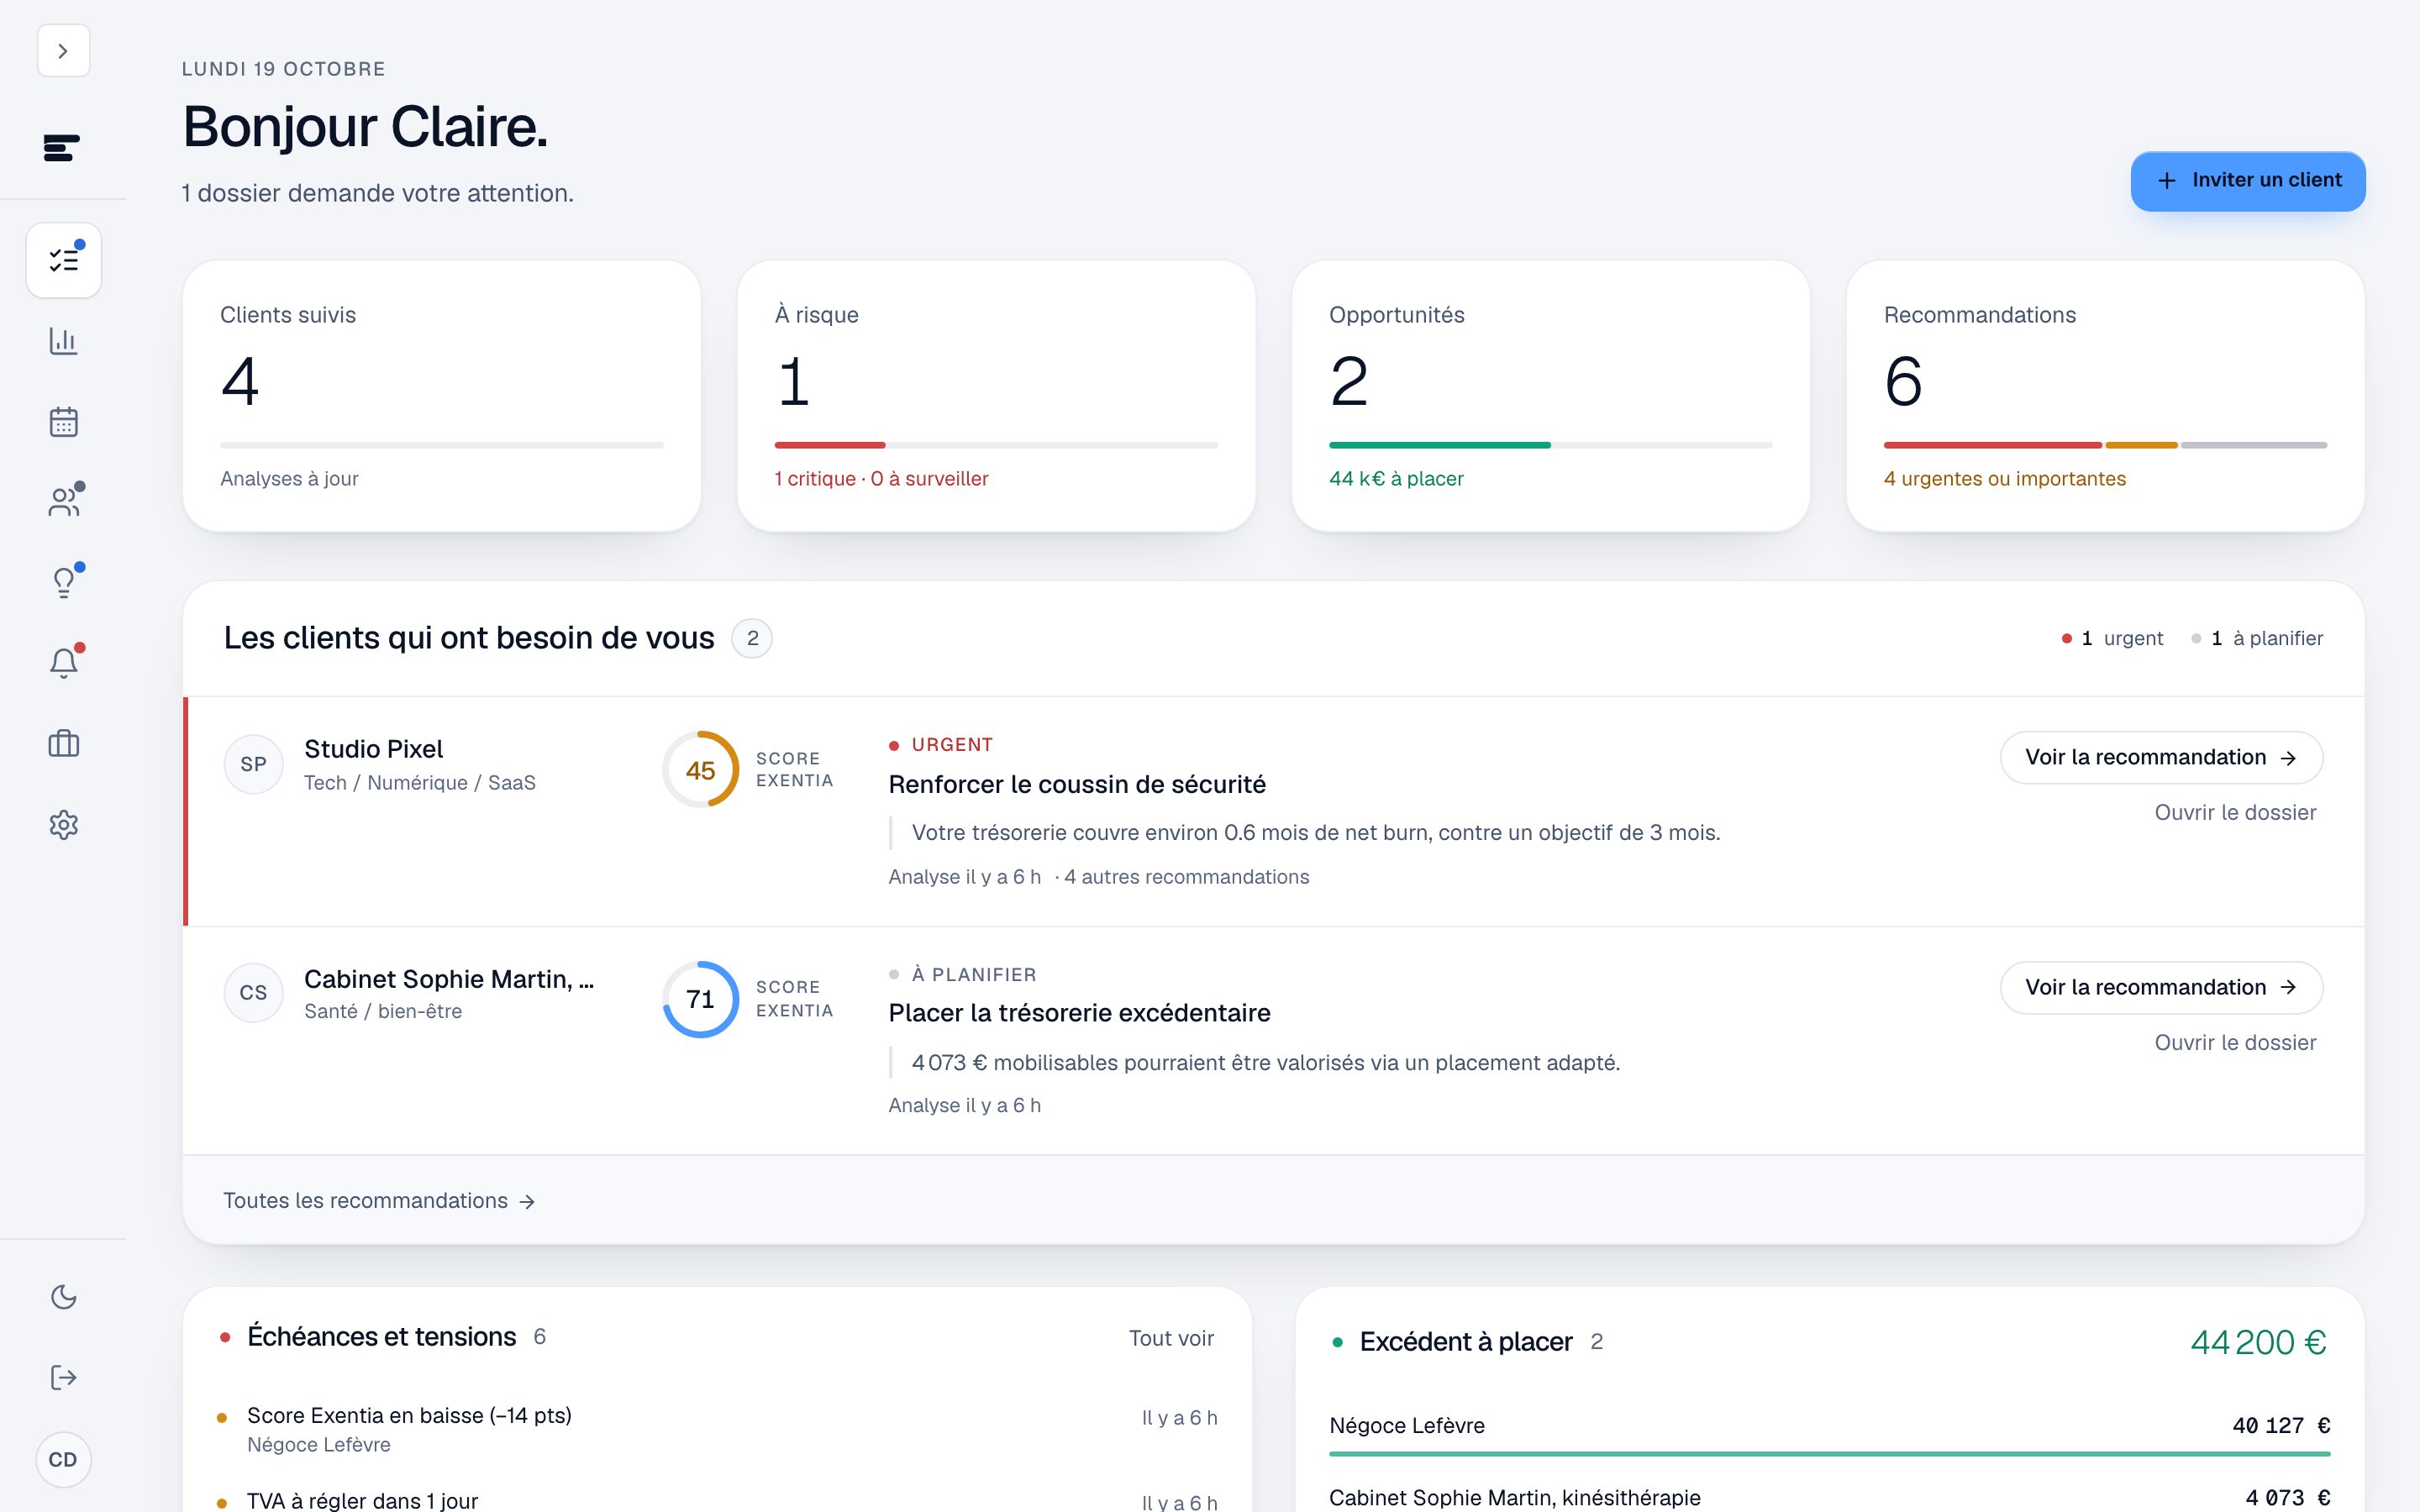Click the Renforcer le coussin de sécurité title
Viewport: 2420px width, 1512px height.
coord(1077,785)
